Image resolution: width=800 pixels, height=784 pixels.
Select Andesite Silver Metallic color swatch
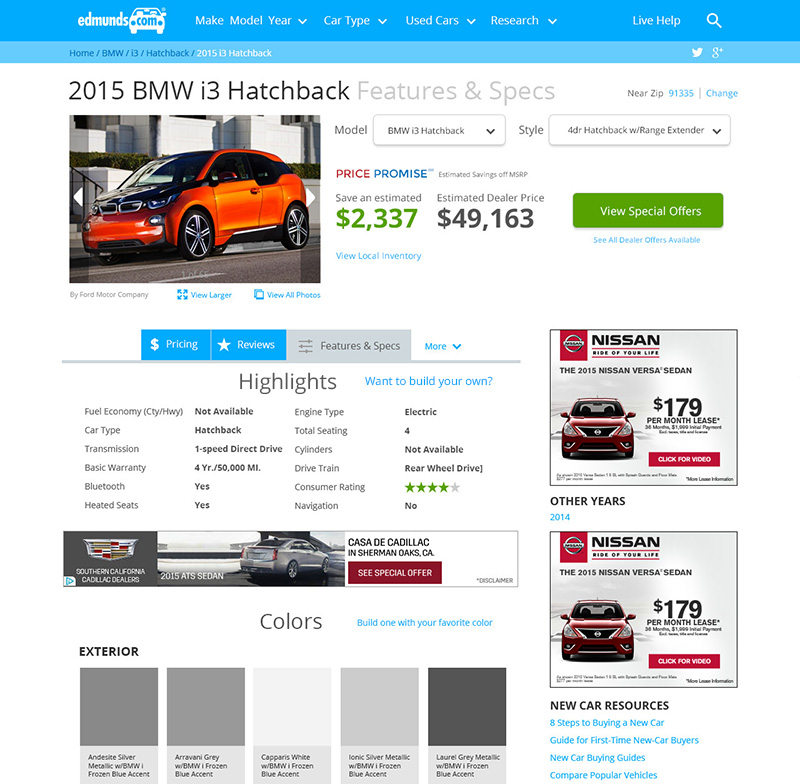coord(119,707)
